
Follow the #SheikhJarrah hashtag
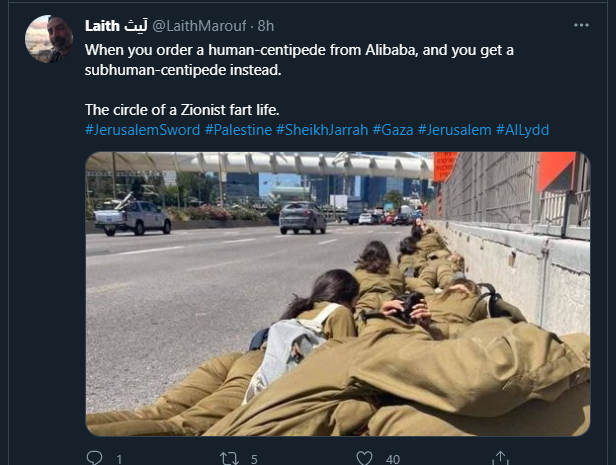(322, 130)
